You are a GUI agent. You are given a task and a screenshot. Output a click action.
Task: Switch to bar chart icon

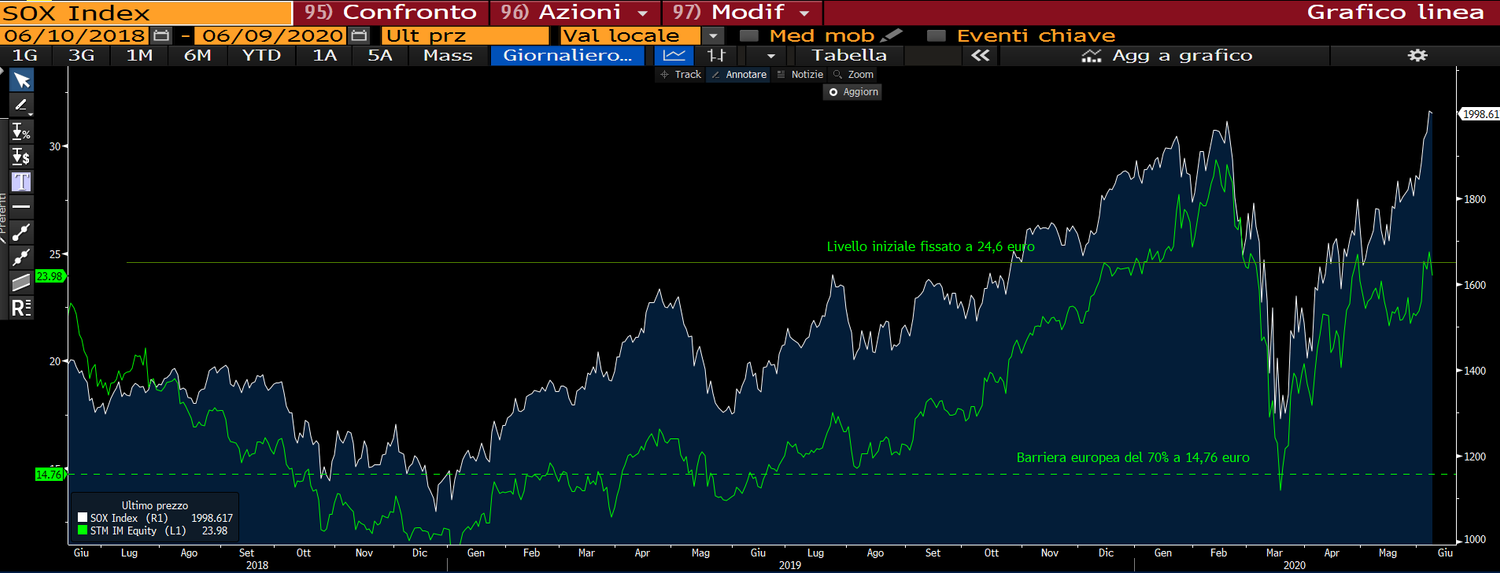[716, 55]
